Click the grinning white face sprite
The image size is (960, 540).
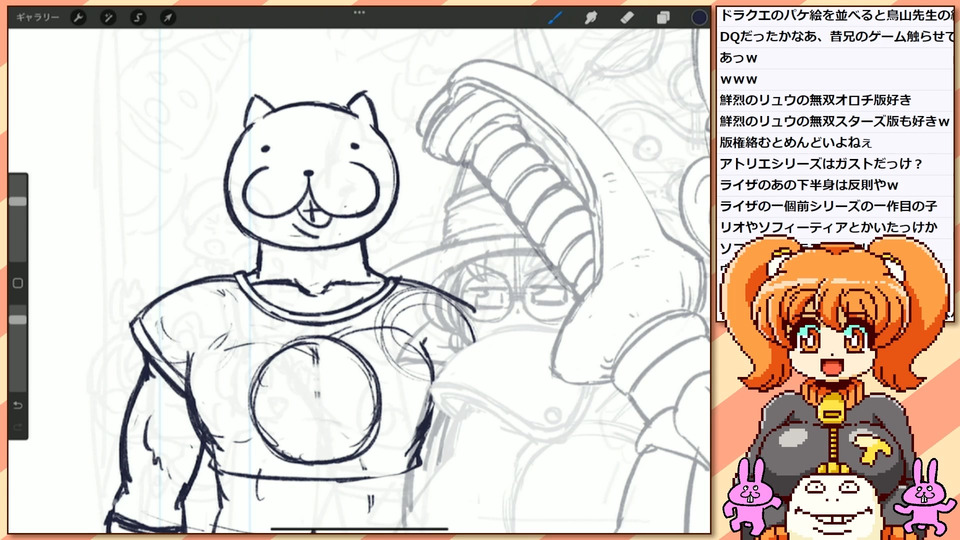point(833,506)
